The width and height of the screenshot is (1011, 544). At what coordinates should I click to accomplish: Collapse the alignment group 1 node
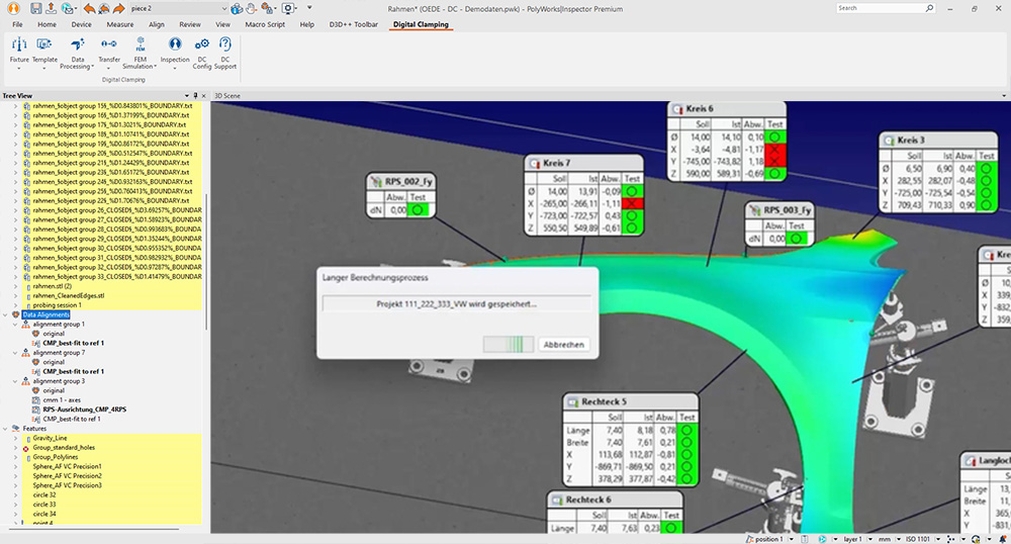pos(15,324)
